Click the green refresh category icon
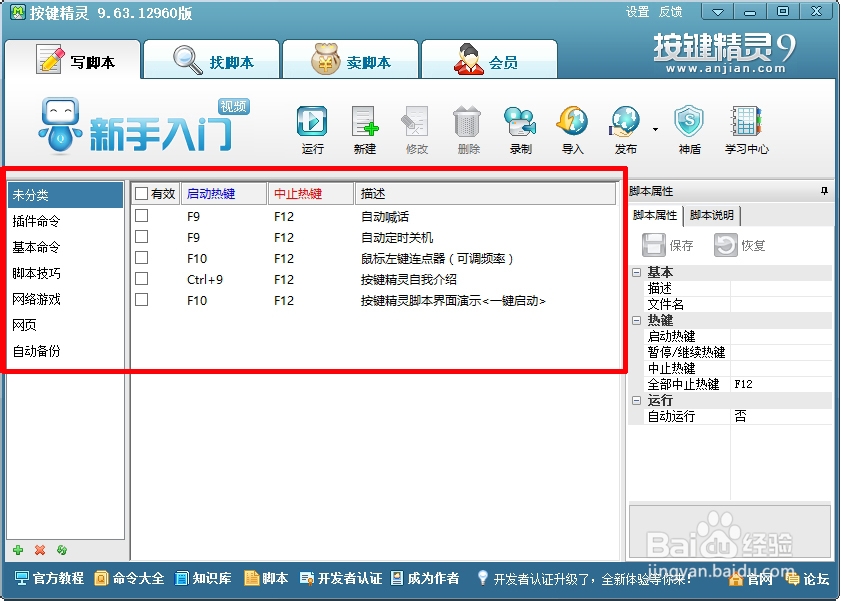This screenshot has width=842, height=601. click(x=62, y=550)
